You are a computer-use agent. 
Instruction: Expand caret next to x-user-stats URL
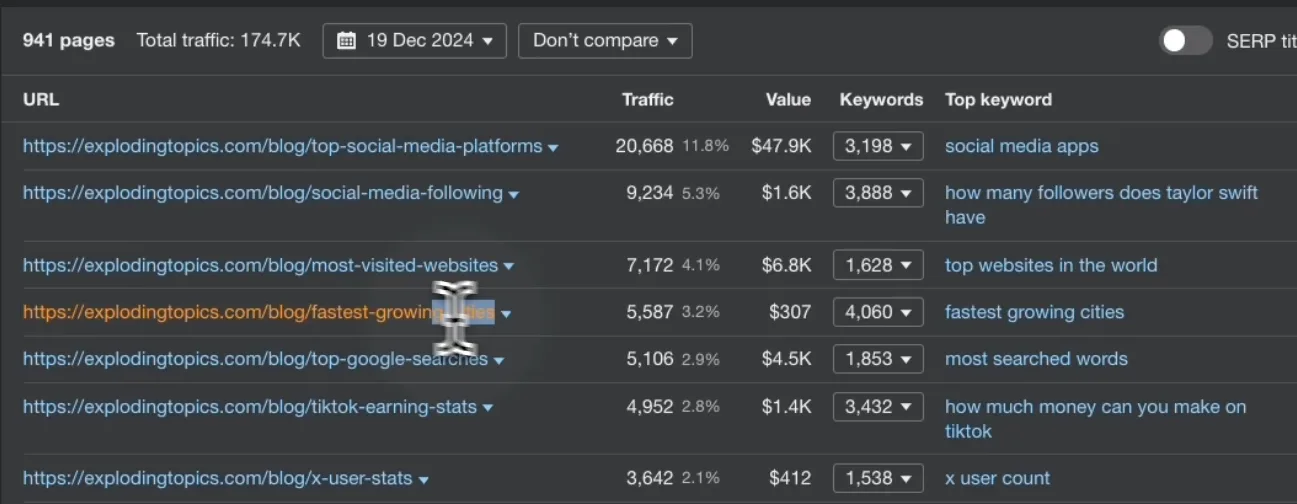tap(423, 480)
